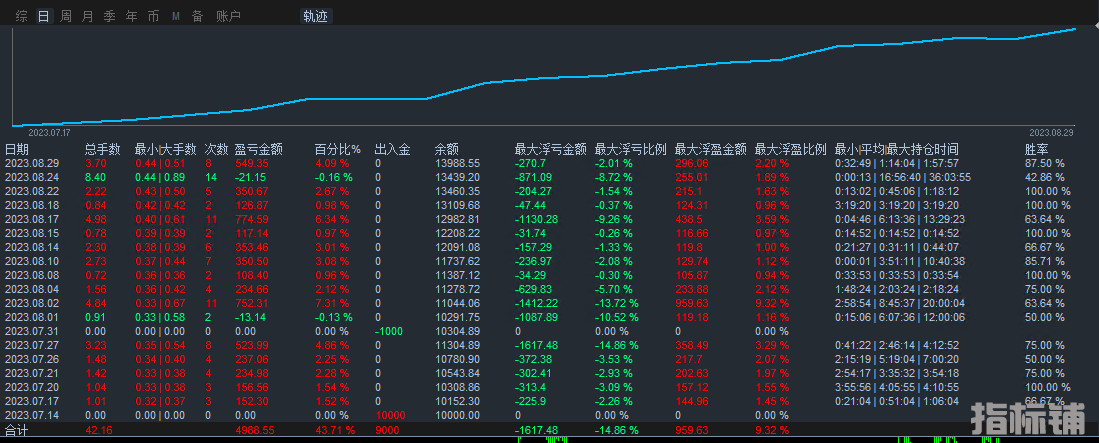Click the 7.31 % percentage value
1099x443 pixels.
tap(332, 304)
